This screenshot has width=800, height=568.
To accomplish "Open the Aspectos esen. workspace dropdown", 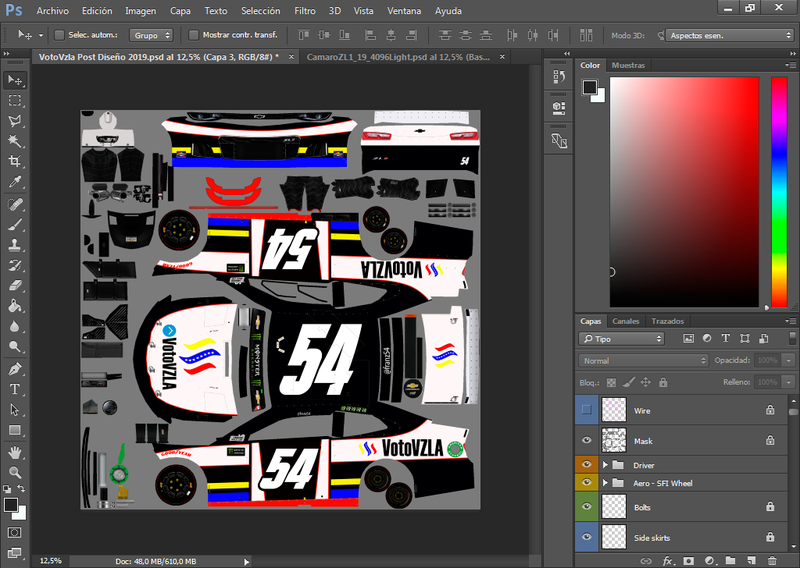I will [729, 35].
